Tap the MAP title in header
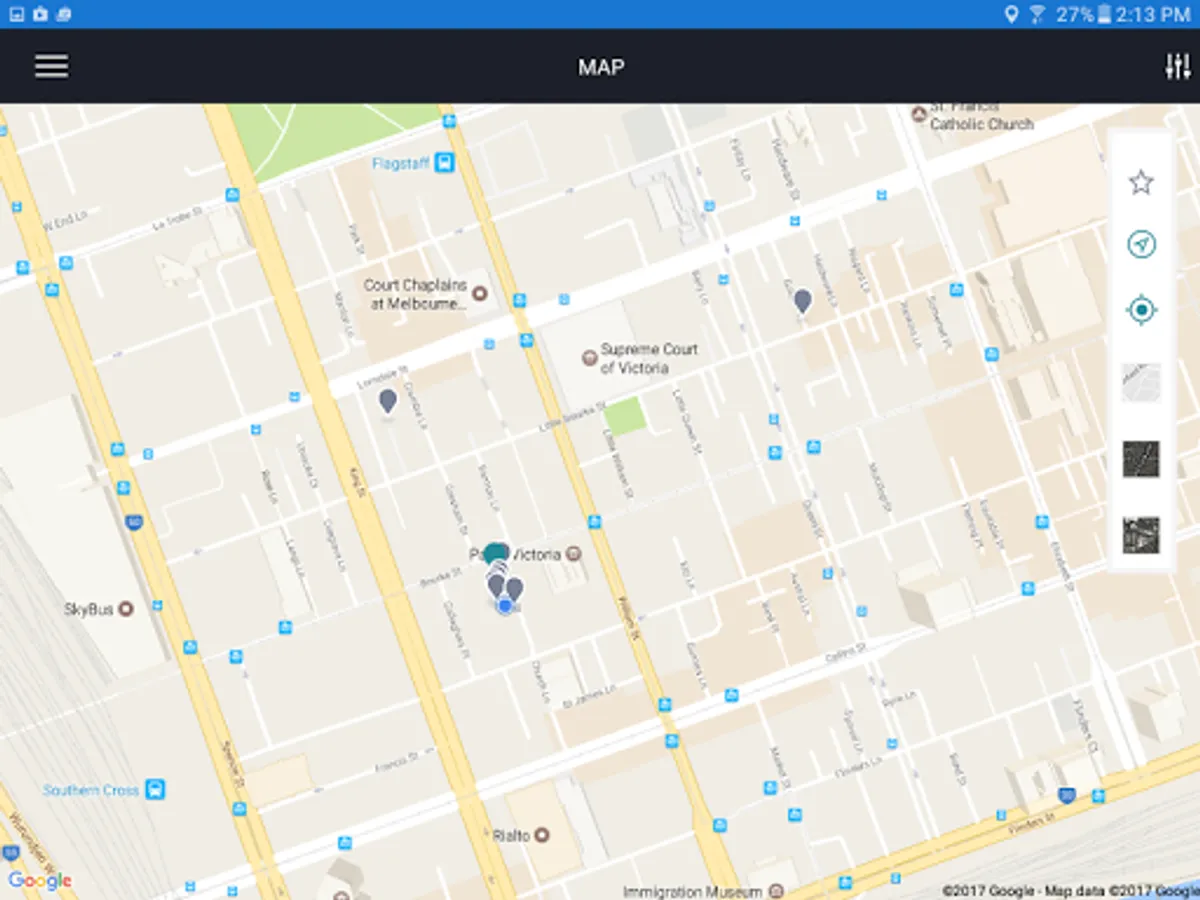The height and width of the screenshot is (900, 1200). coord(601,67)
